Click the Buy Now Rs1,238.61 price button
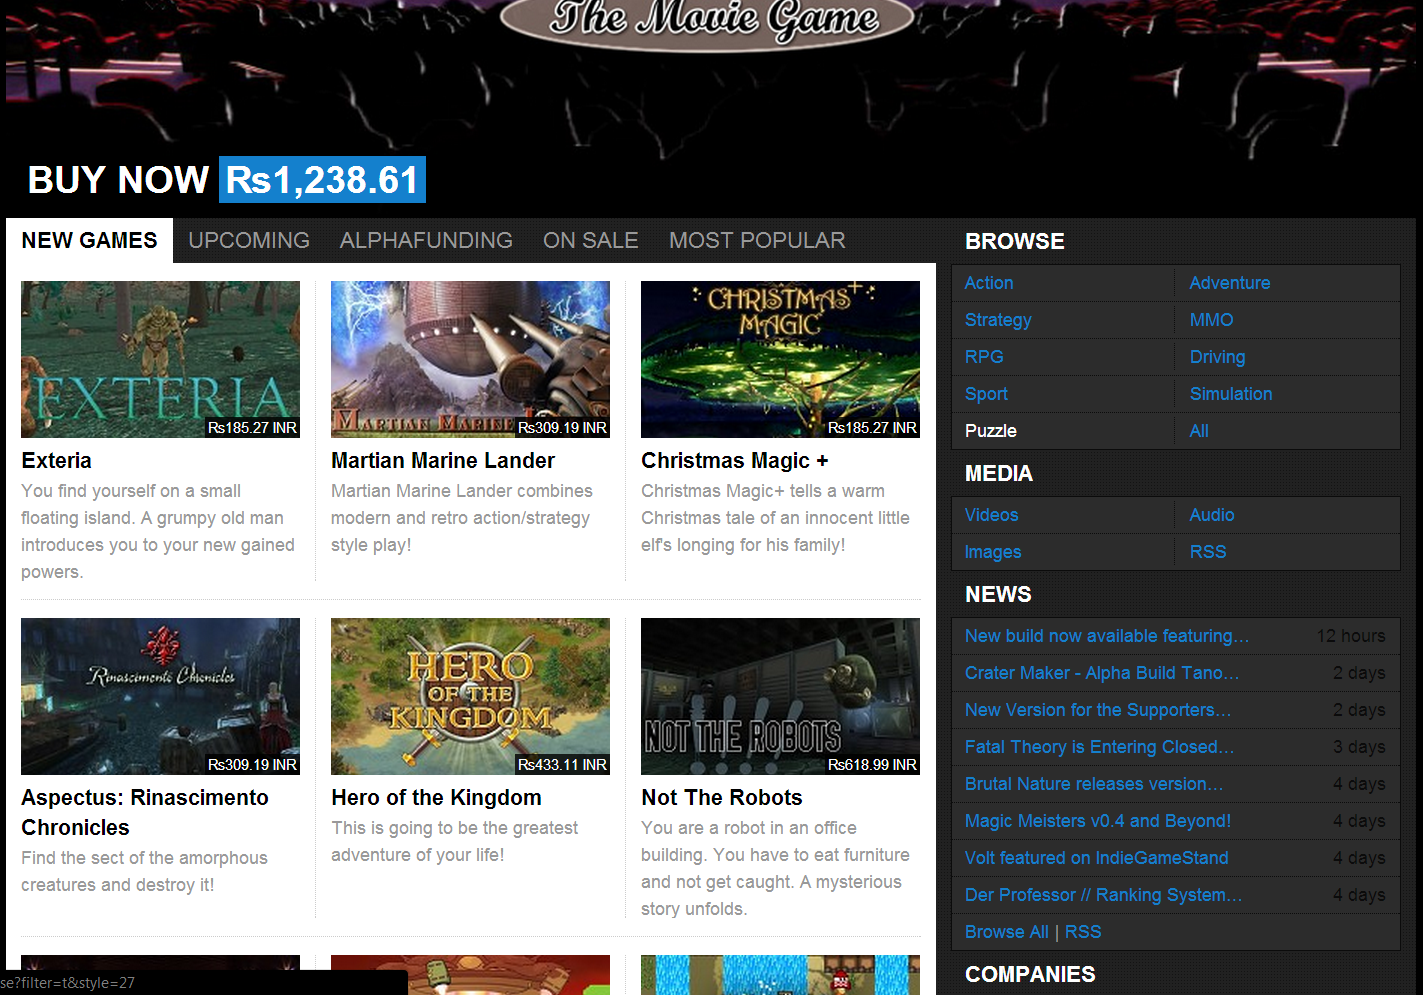The image size is (1423, 995). click(x=322, y=180)
